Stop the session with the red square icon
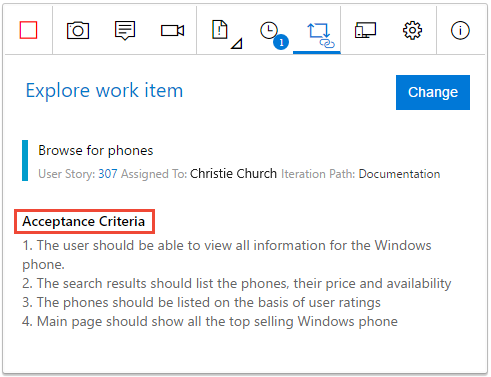The height and width of the screenshot is (377, 491). 28,30
